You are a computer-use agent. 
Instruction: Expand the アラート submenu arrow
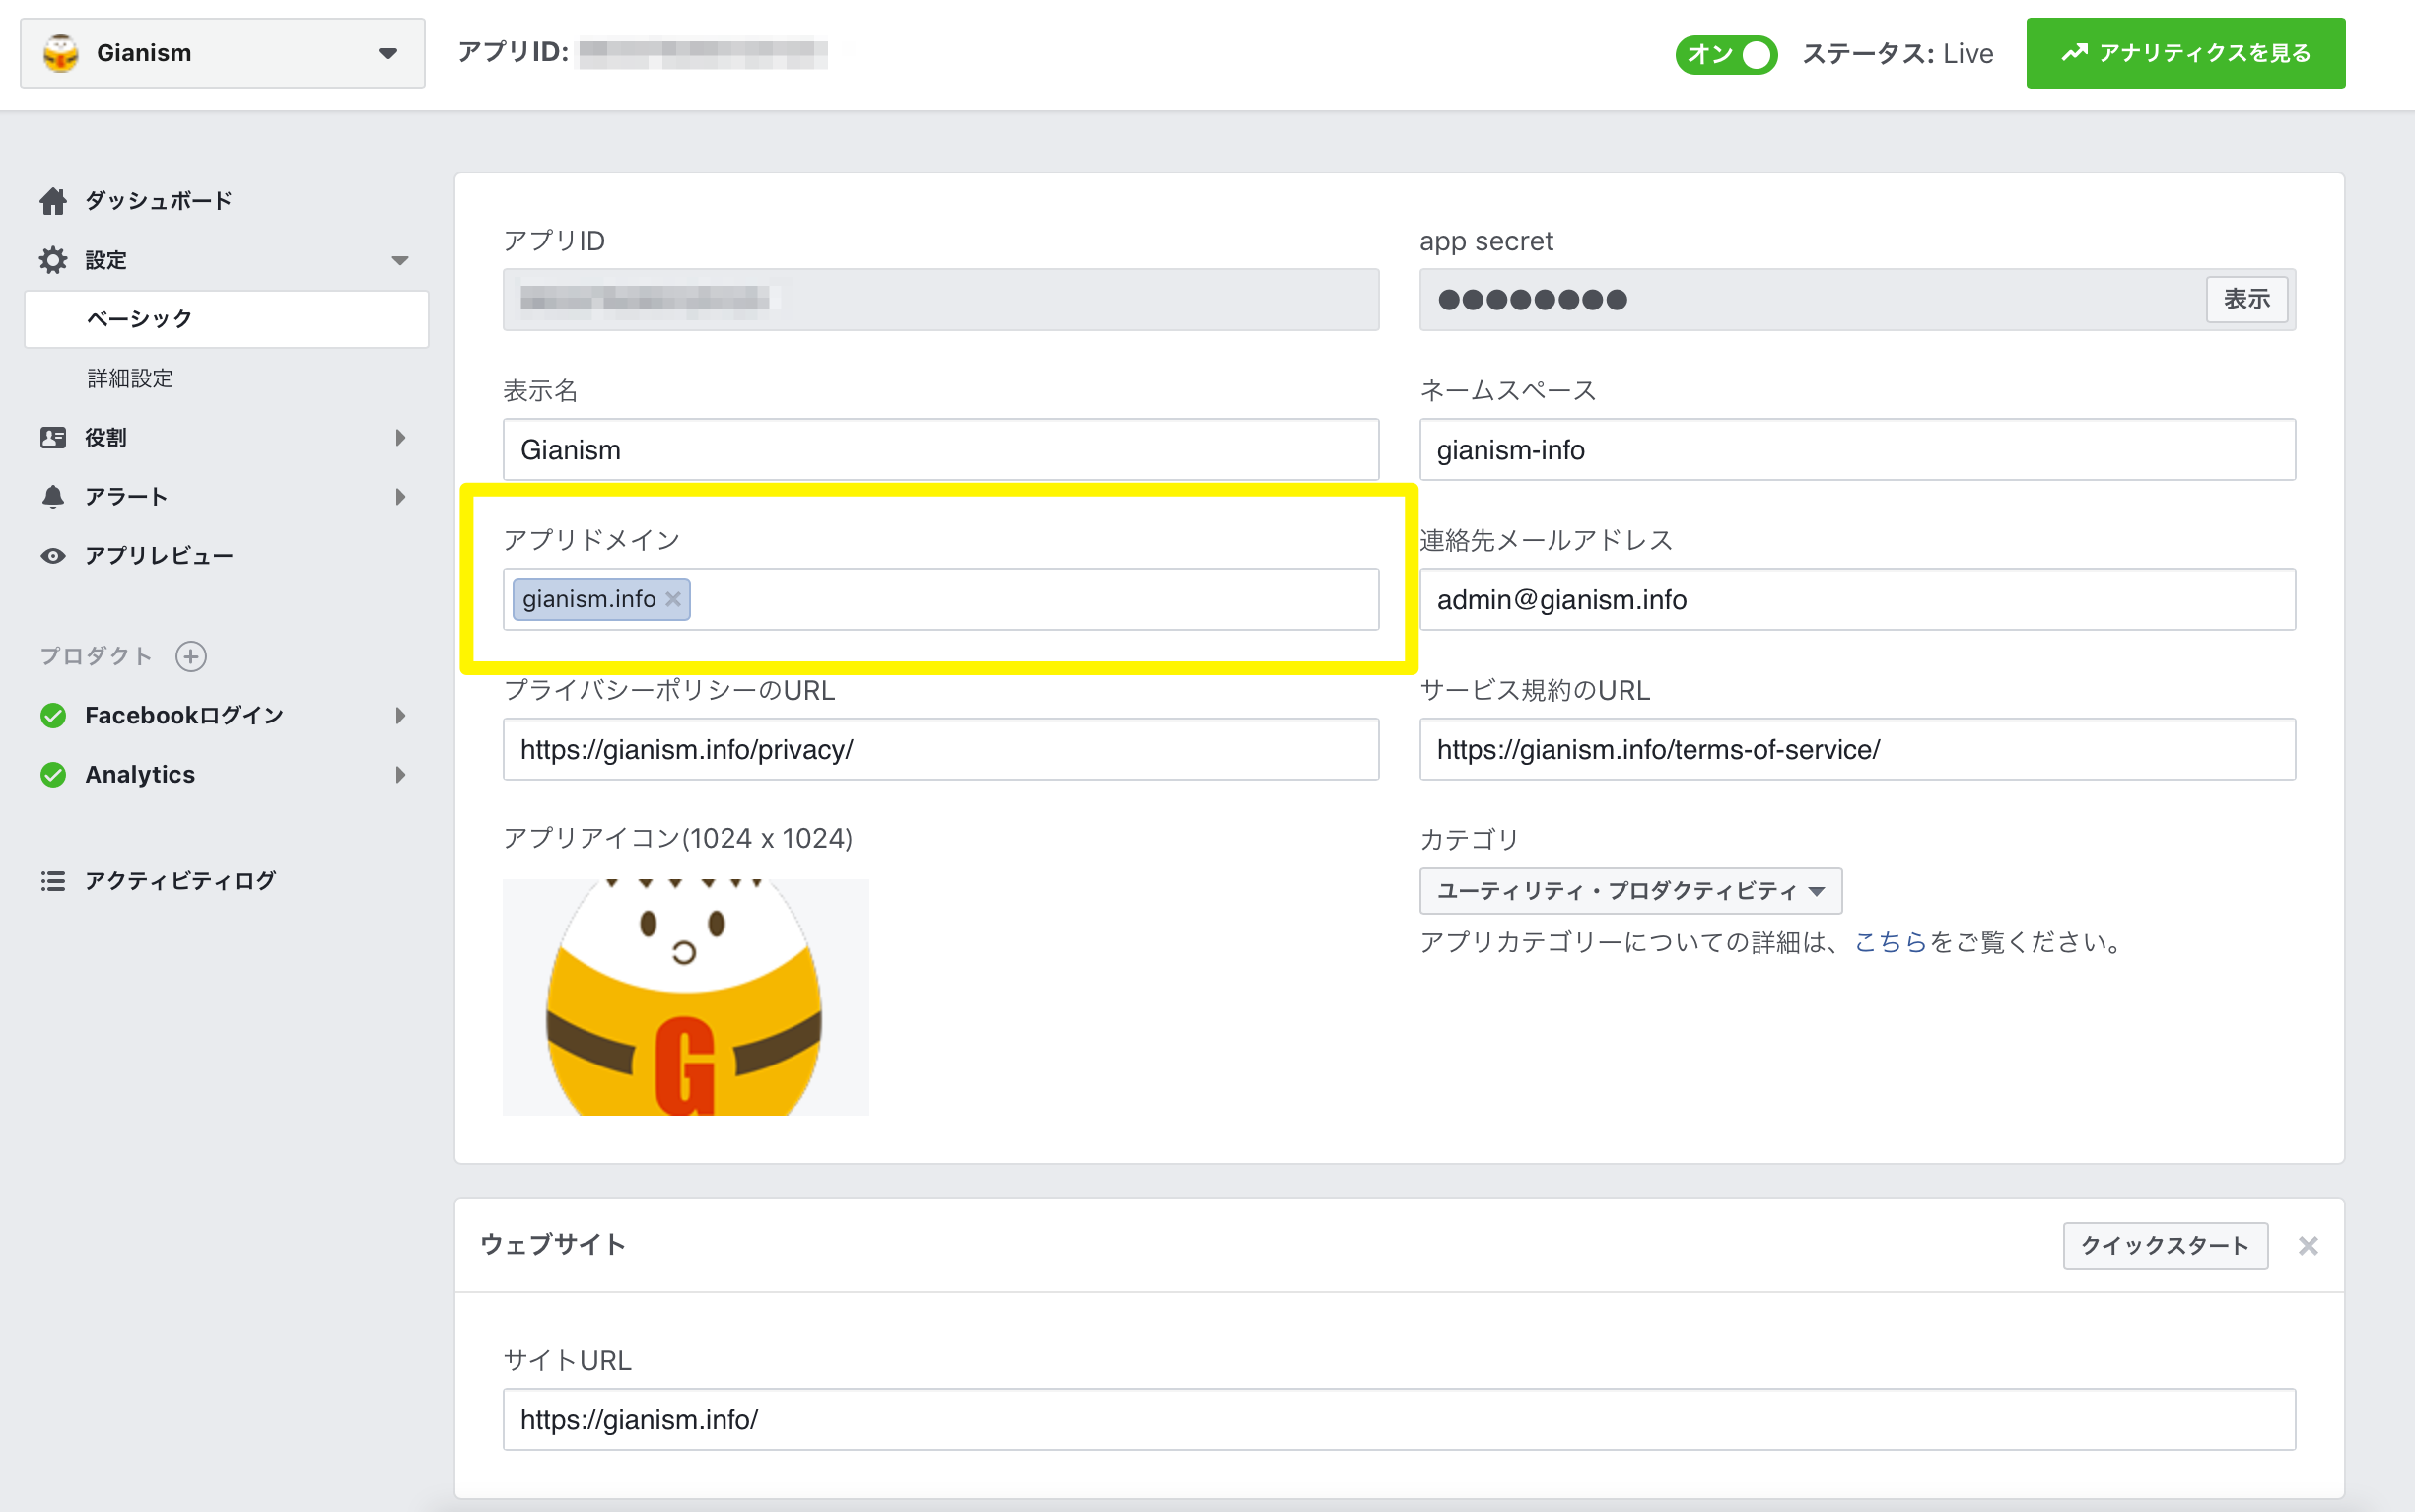click(x=401, y=496)
